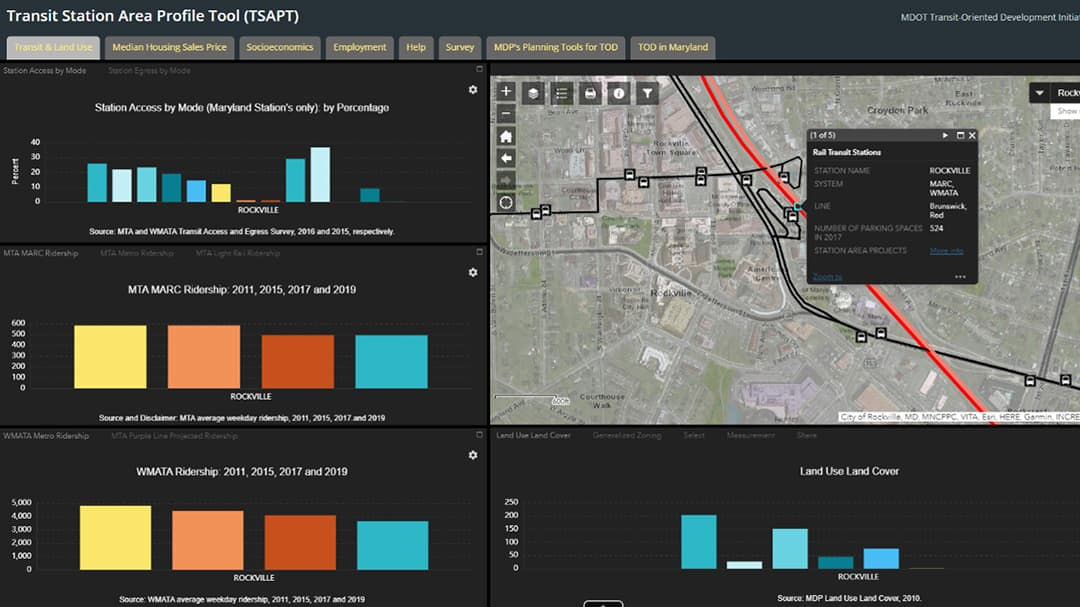Open the map legend icon
The width and height of the screenshot is (1080, 607).
click(561, 92)
